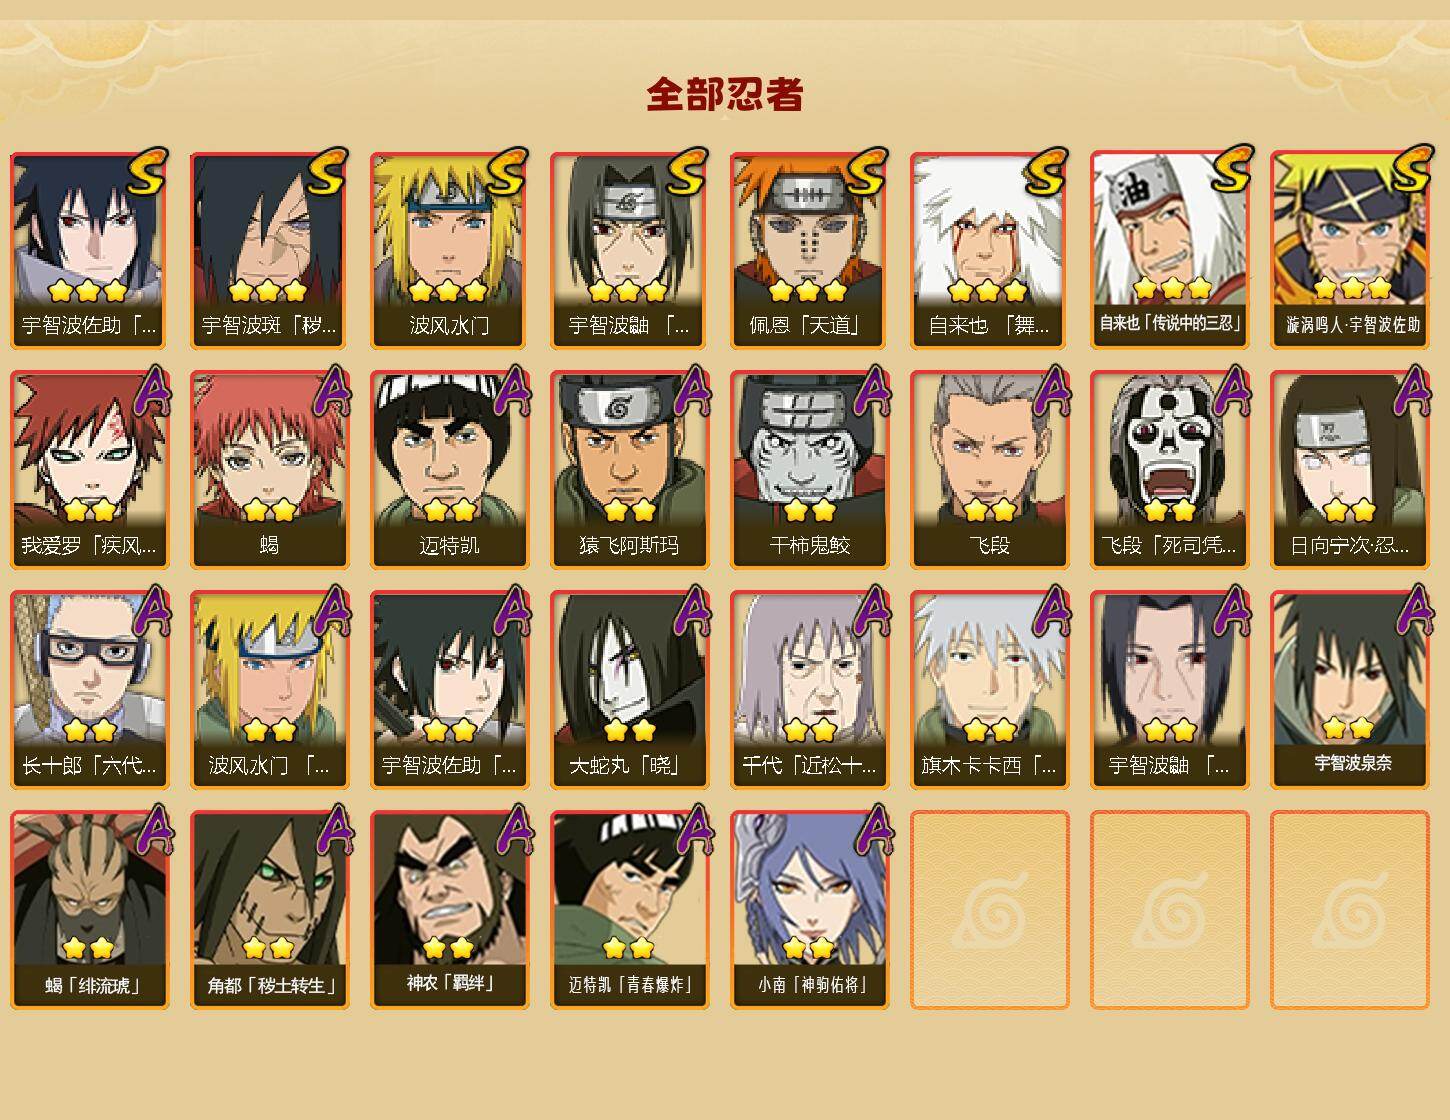The height and width of the screenshot is (1120, 1450).
Task: Select the 猿飞阿斯玛 ninja card
Action: [629, 470]
